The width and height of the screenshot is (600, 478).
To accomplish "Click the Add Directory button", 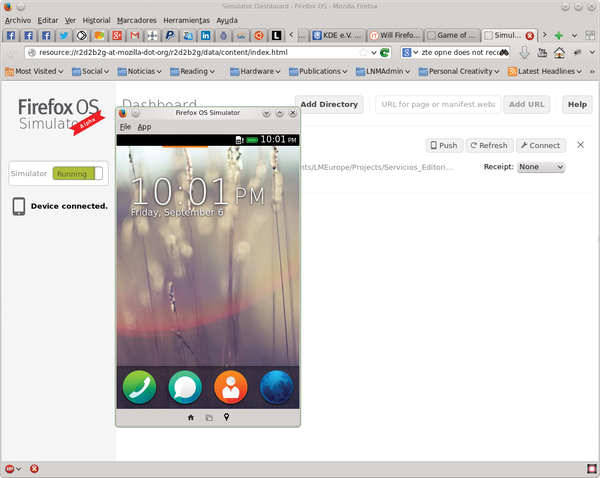I will 329,104.
